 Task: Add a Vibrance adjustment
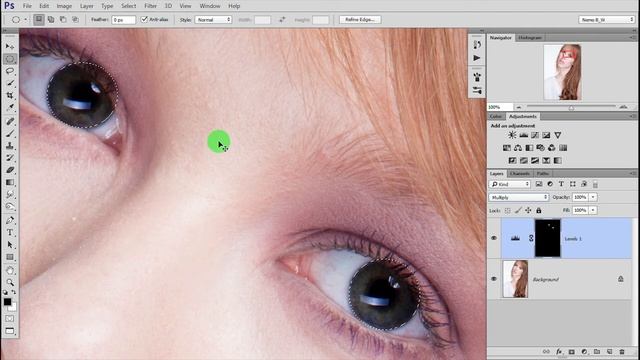click(558, 135)
